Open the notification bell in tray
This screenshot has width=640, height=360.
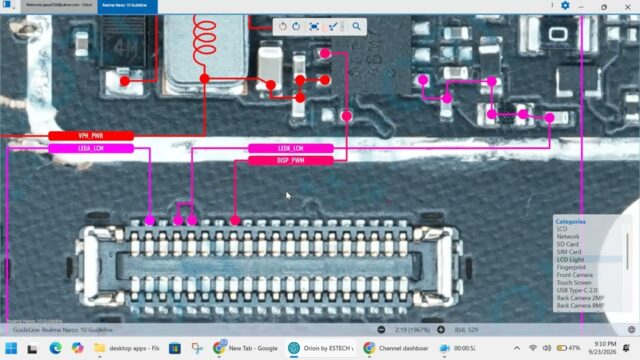click(x=626, y=348)
